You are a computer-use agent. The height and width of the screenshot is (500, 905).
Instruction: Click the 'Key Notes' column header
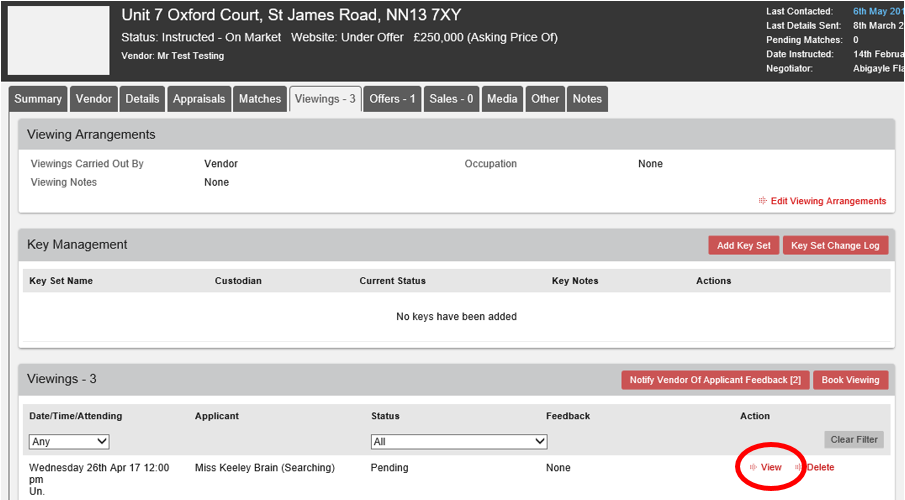pyautogui.click(x=575, y=281)
